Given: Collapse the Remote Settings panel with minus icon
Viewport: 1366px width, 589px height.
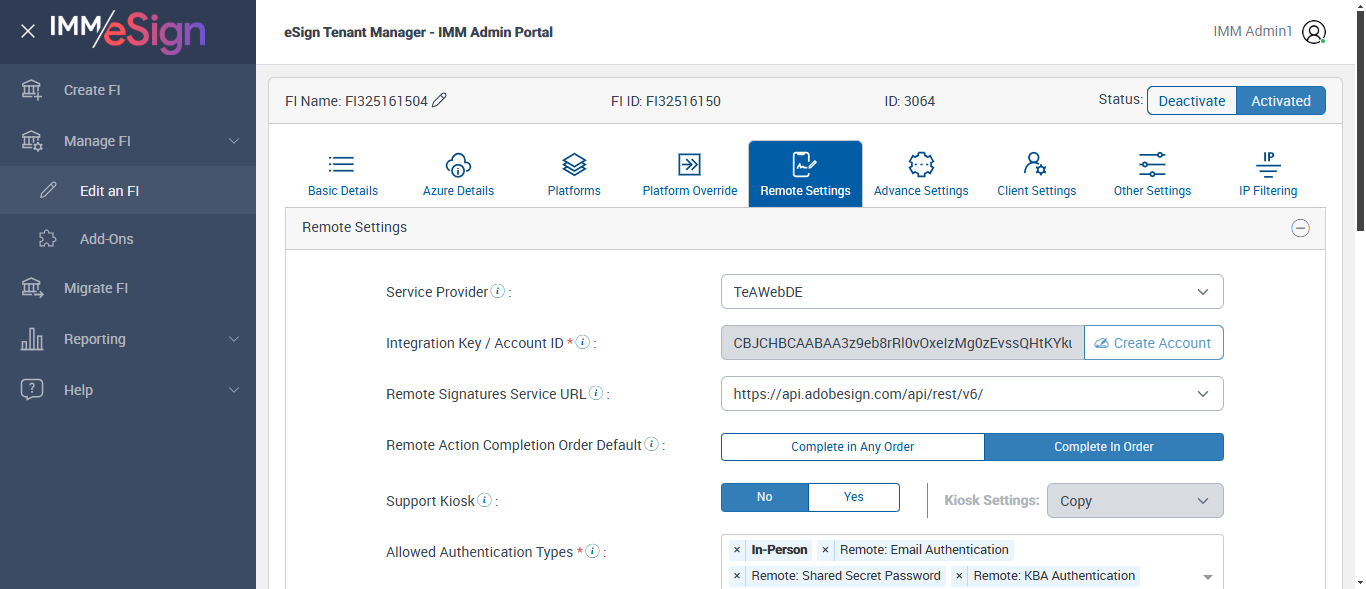Looking at the screenshot, I should 1300,228.
